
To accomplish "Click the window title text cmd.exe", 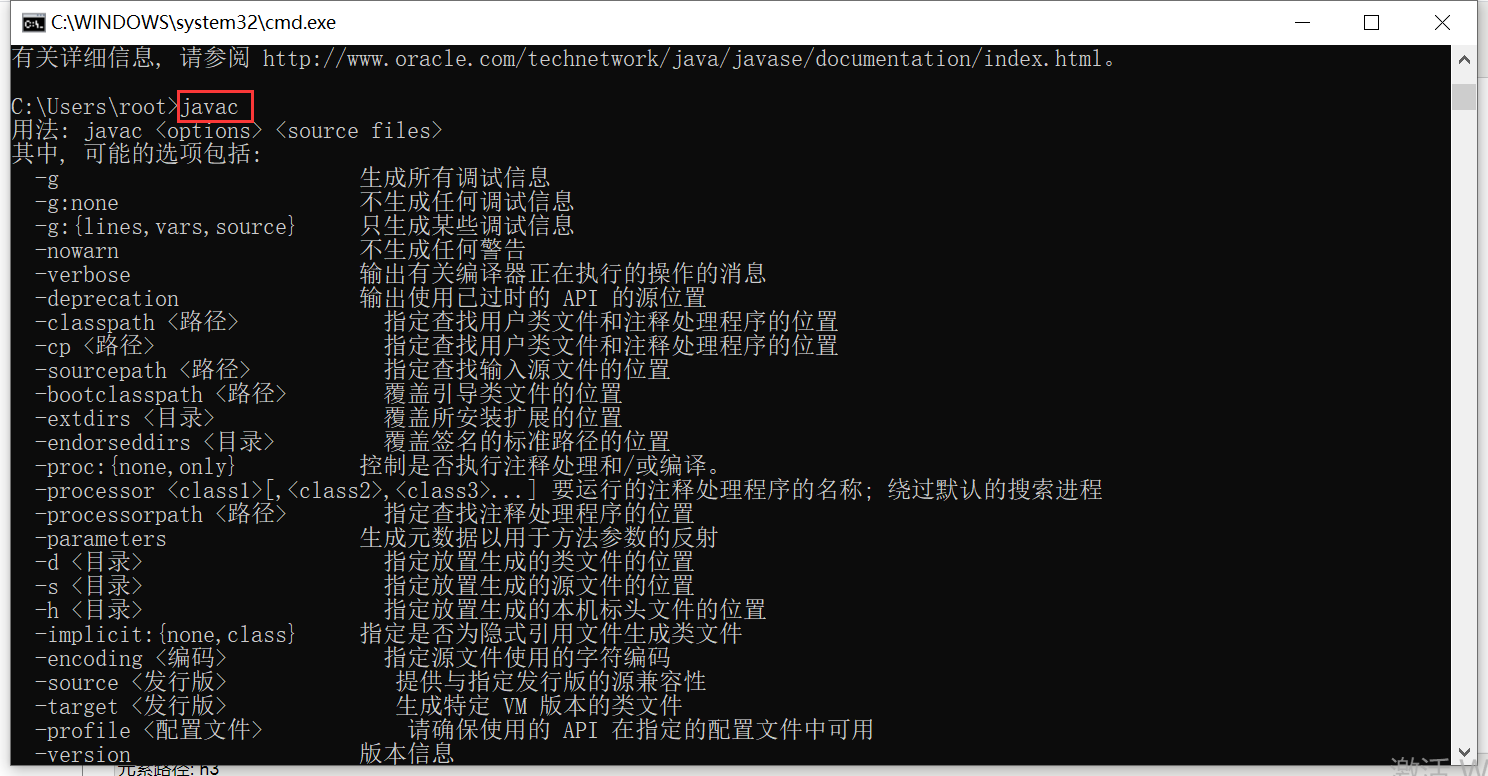I will [194, 22].
